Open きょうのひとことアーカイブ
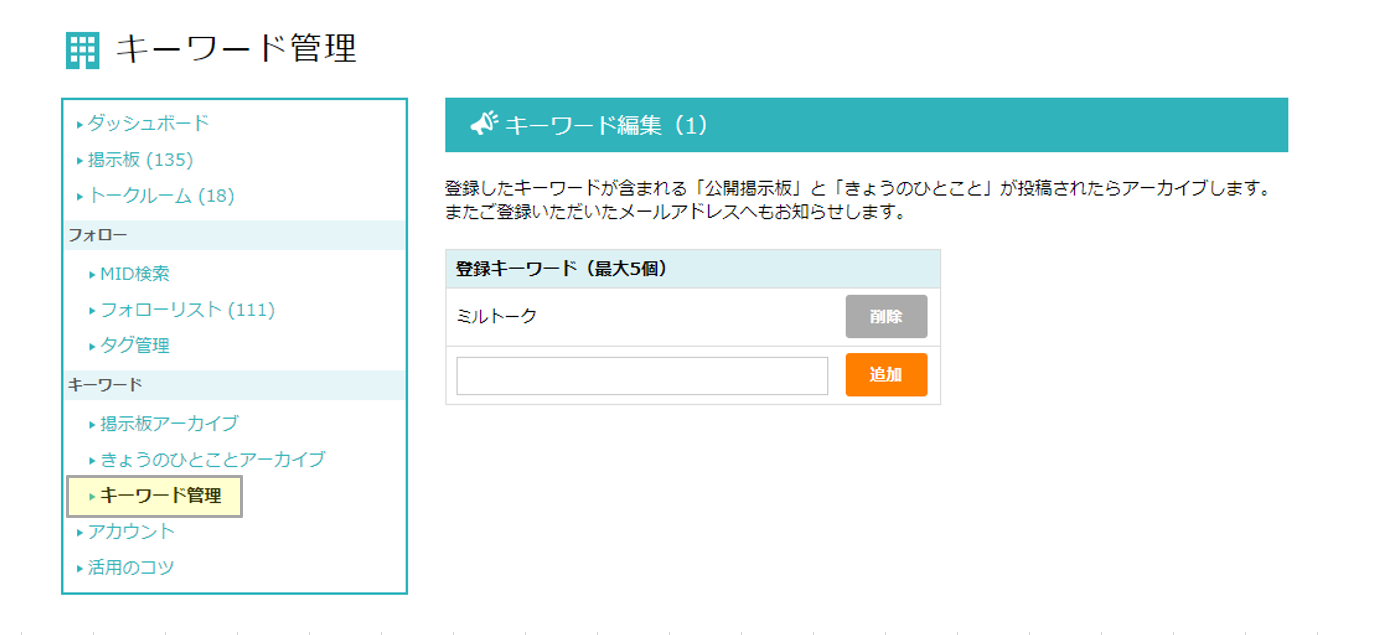This screenshot has height=635, width=1387. click(212, 460)
